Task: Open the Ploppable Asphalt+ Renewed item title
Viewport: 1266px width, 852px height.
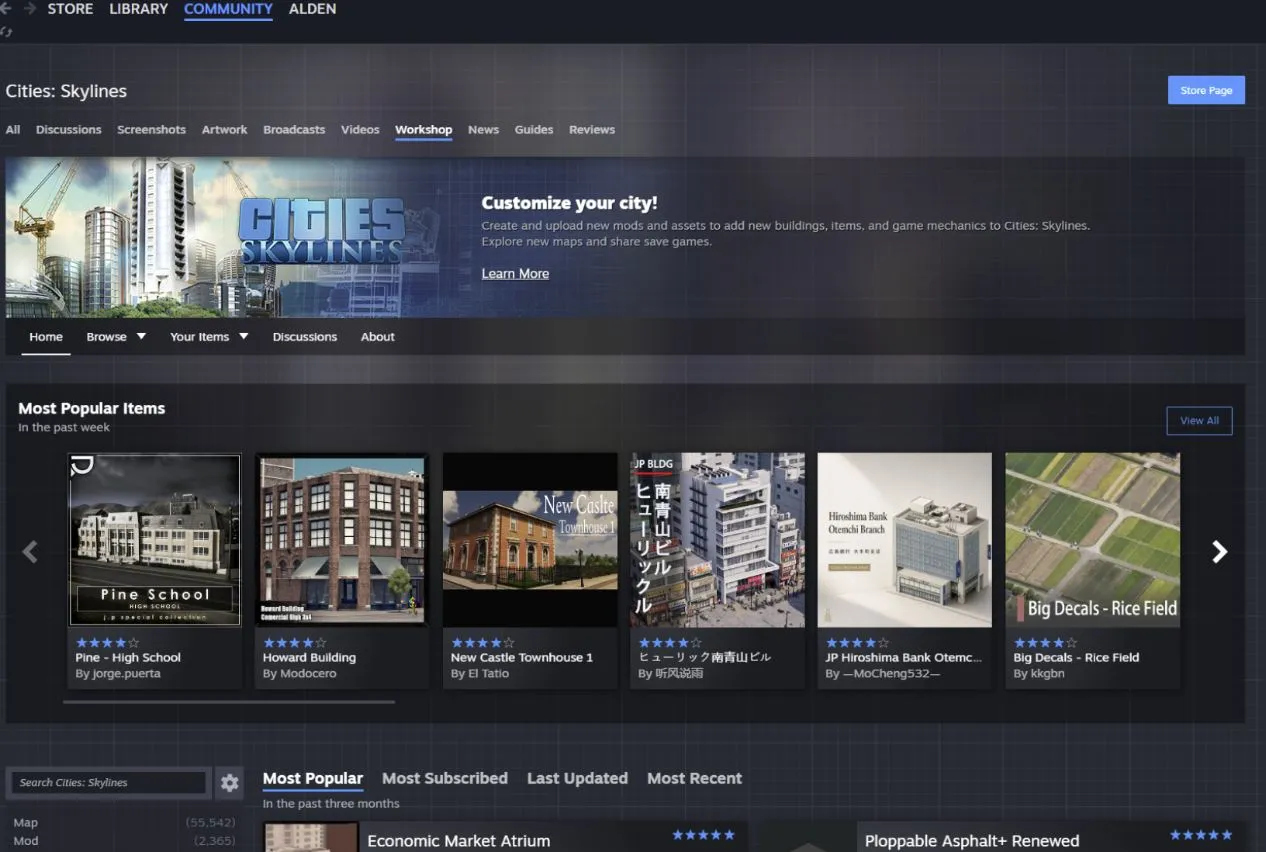Action: 972,841
